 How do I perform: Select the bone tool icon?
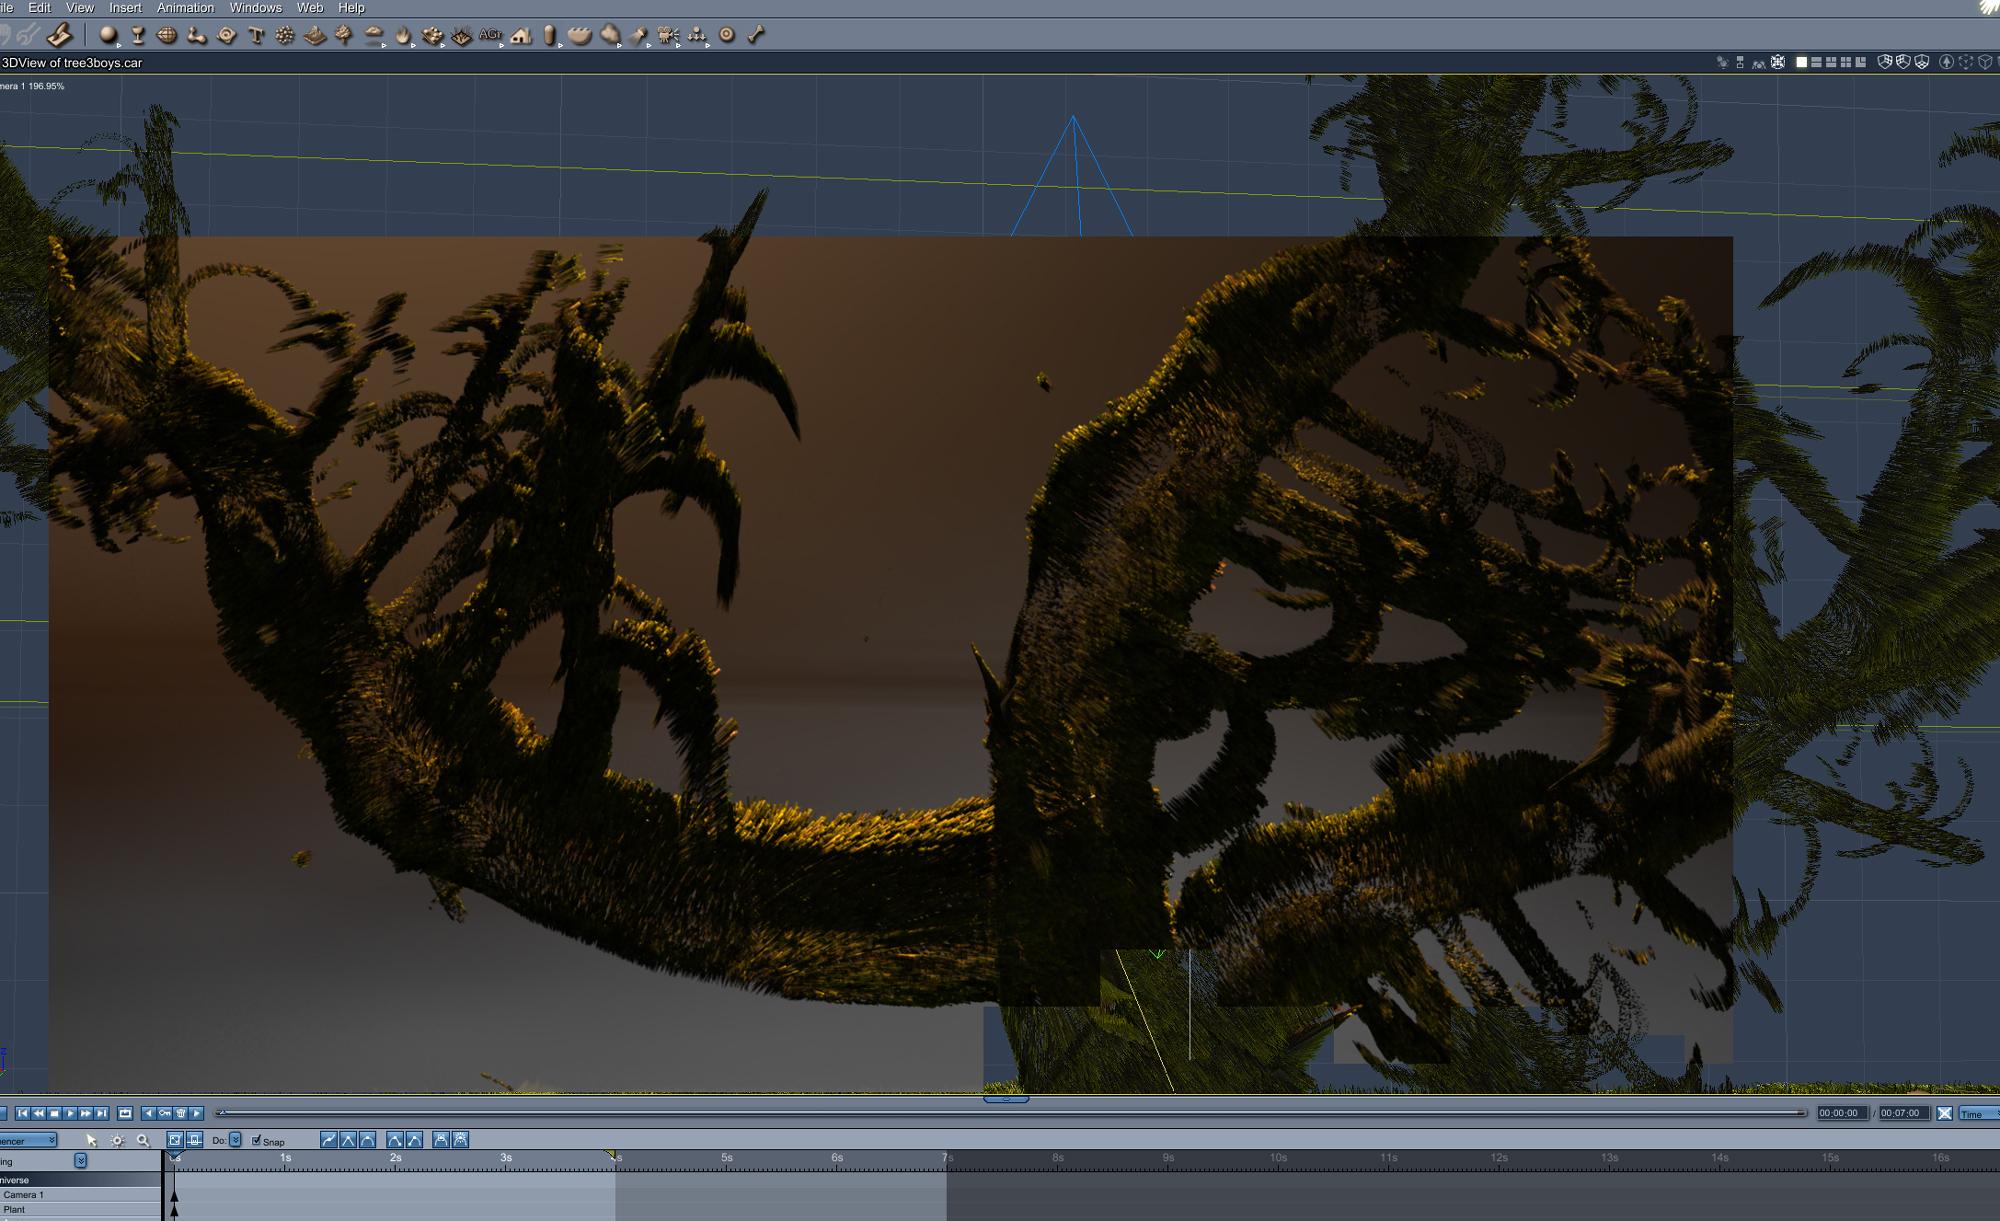757,35
